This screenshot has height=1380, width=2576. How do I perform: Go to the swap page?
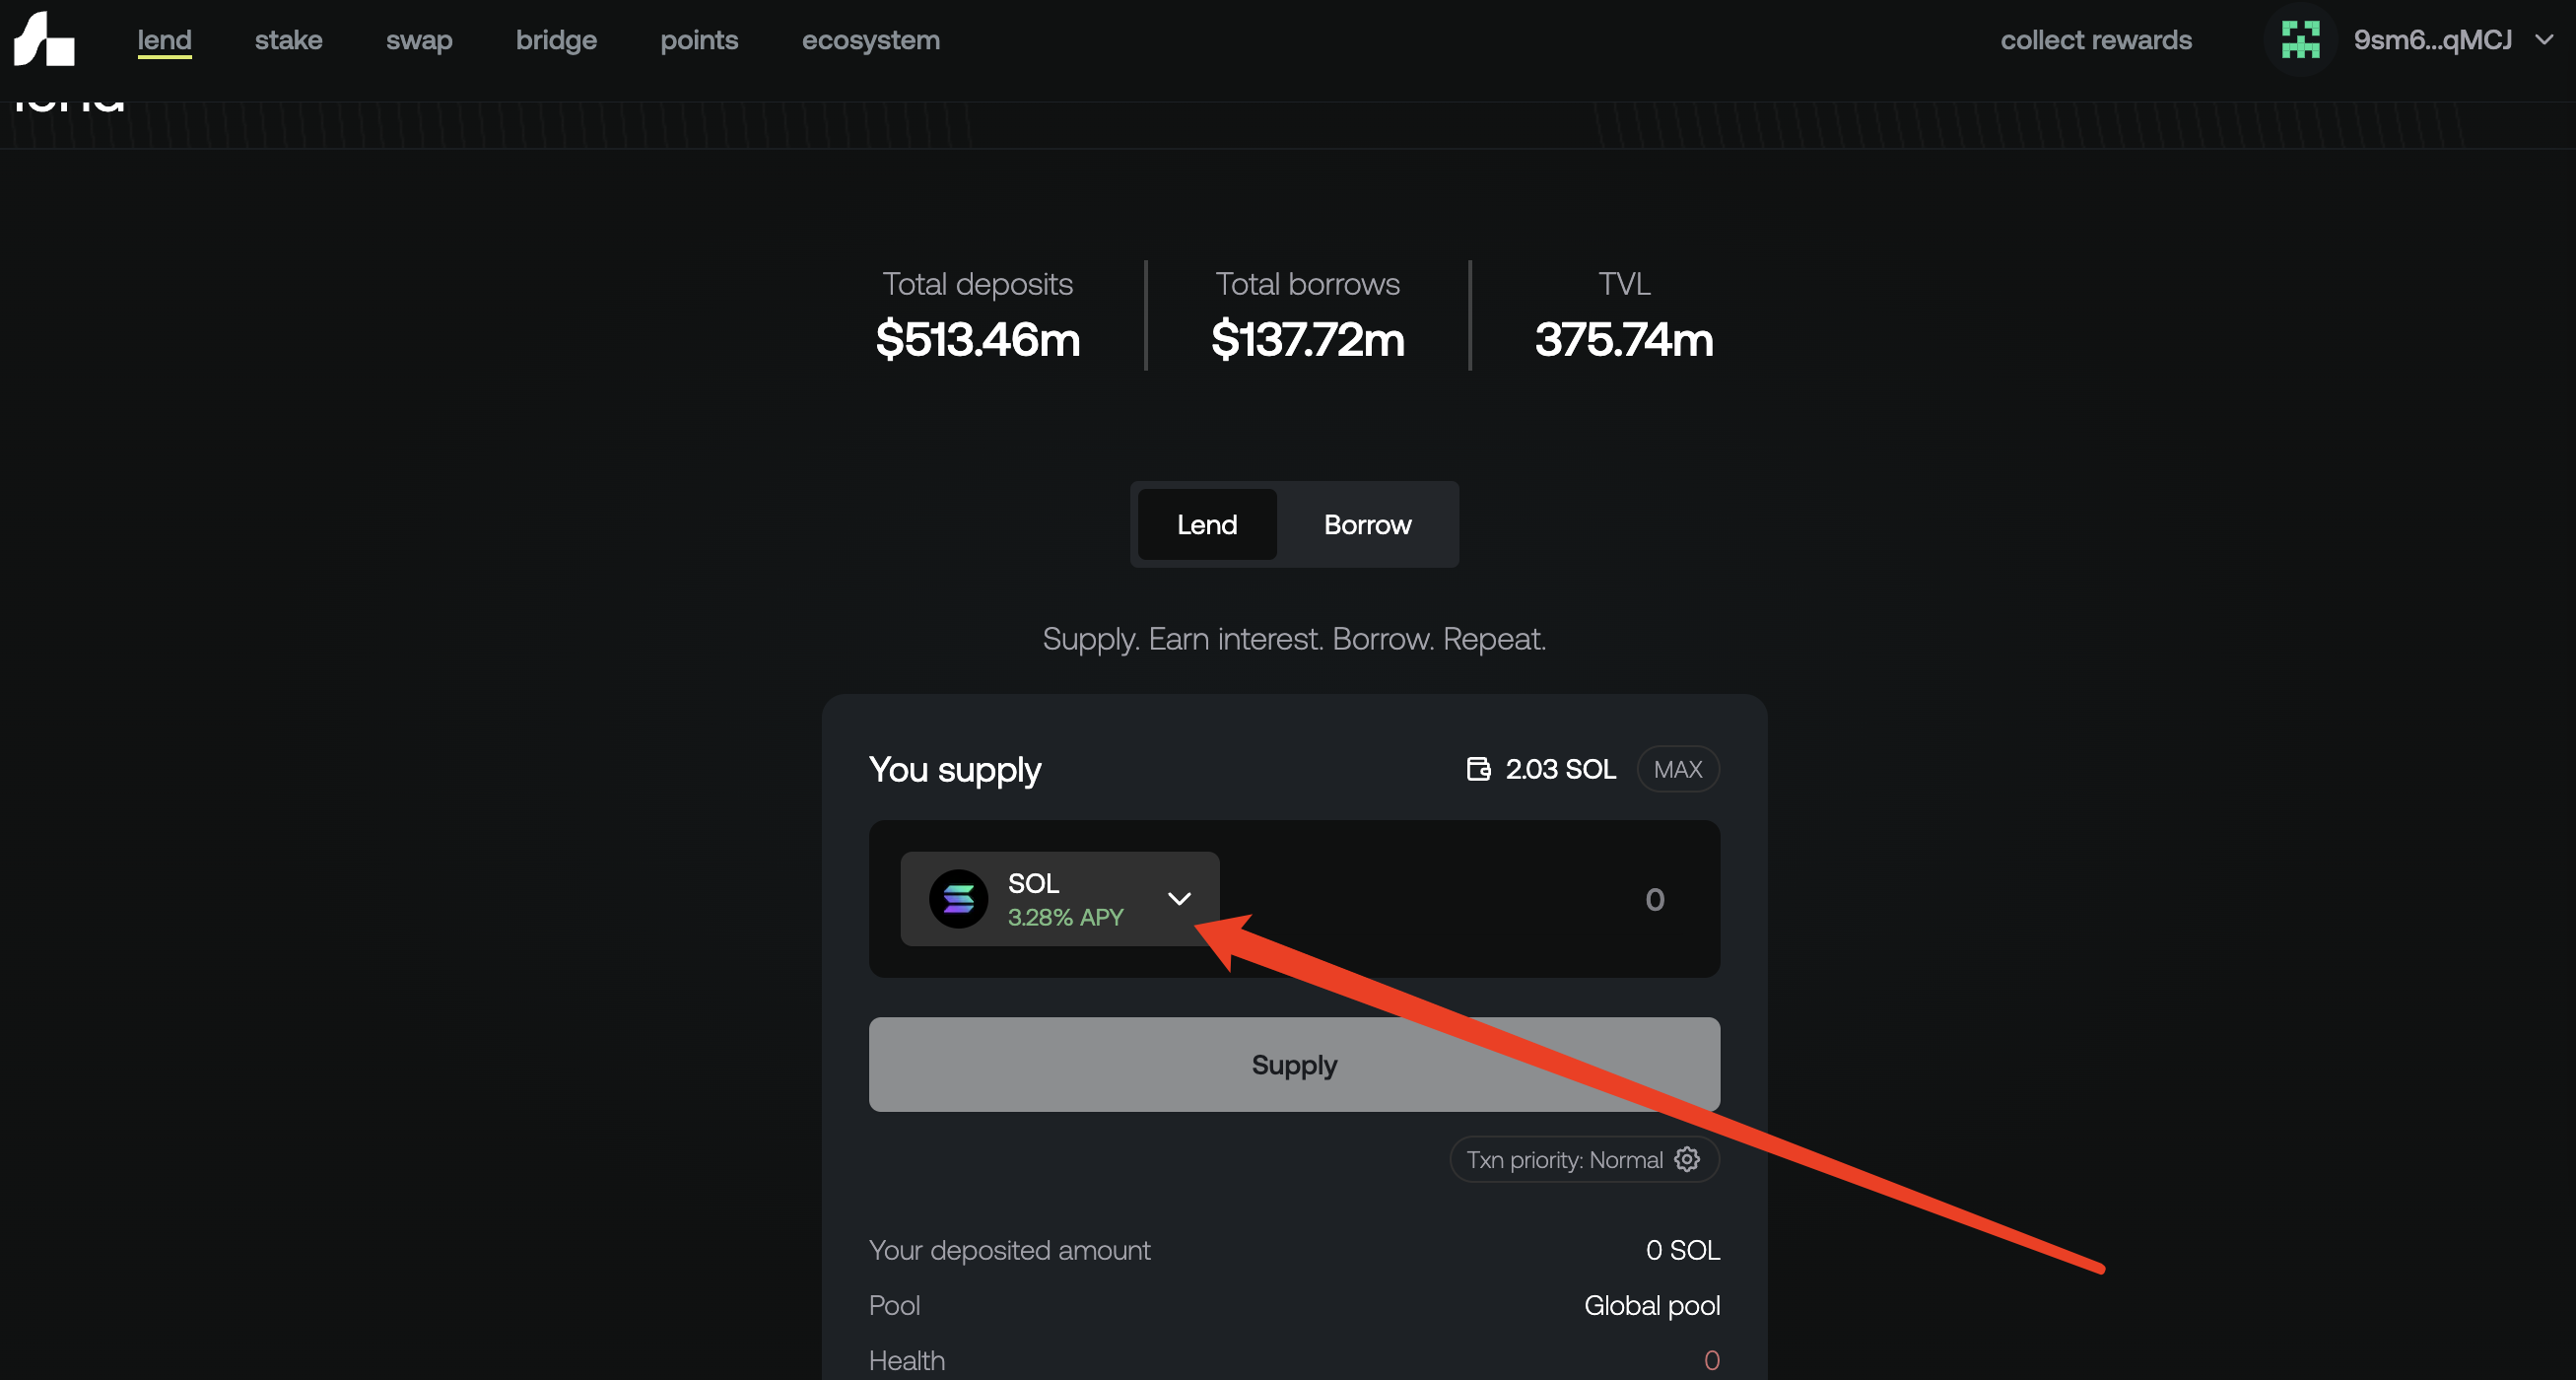419,40
